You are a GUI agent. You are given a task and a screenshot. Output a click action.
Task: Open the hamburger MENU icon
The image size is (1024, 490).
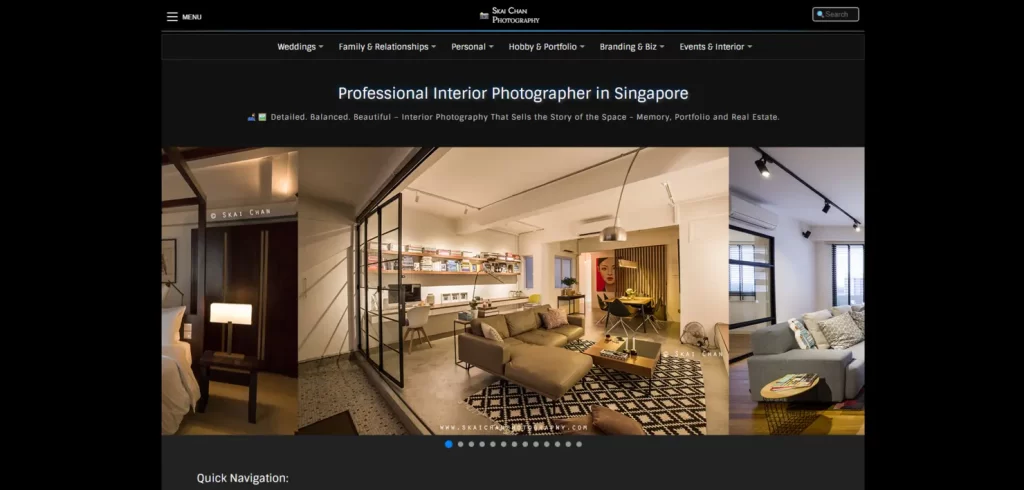172,17
